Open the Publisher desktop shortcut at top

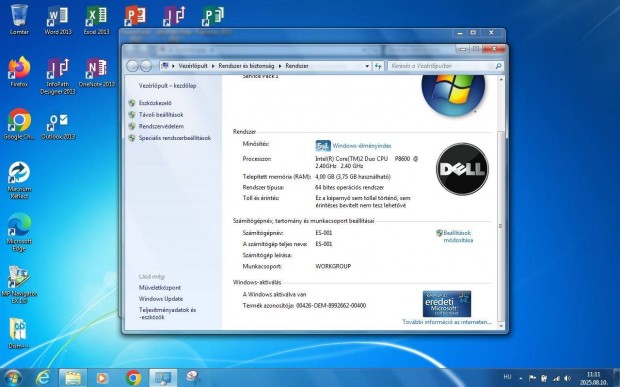pyautogui.click(x=212, y=17)
